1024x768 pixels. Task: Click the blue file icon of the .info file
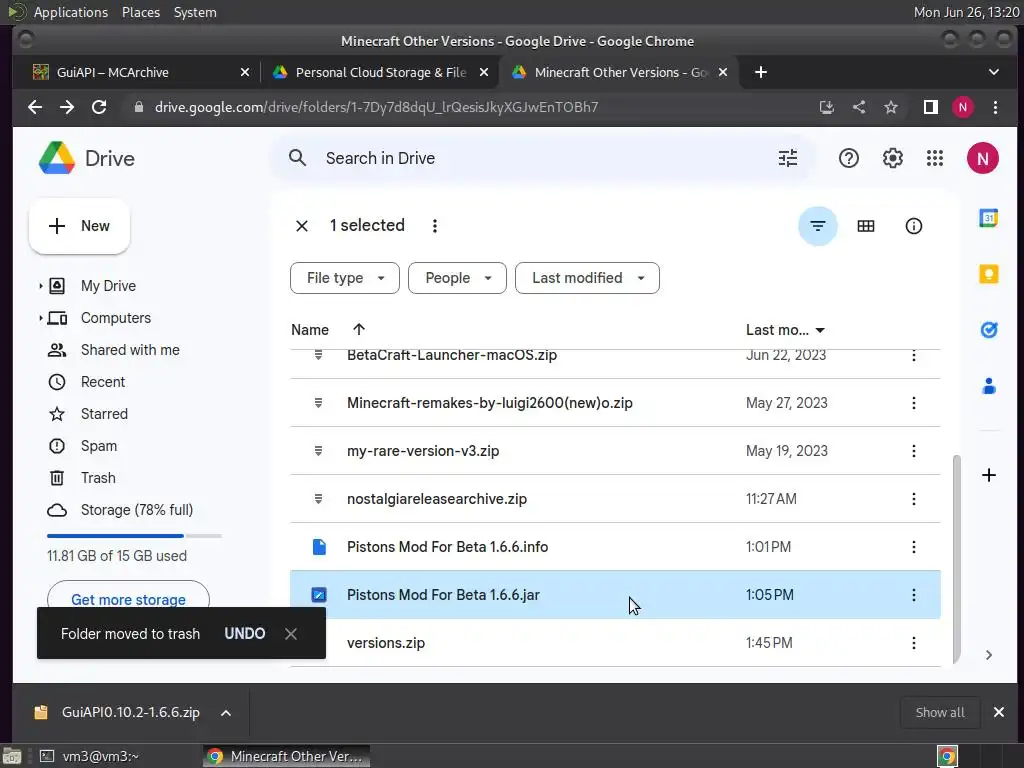[319, 547]
